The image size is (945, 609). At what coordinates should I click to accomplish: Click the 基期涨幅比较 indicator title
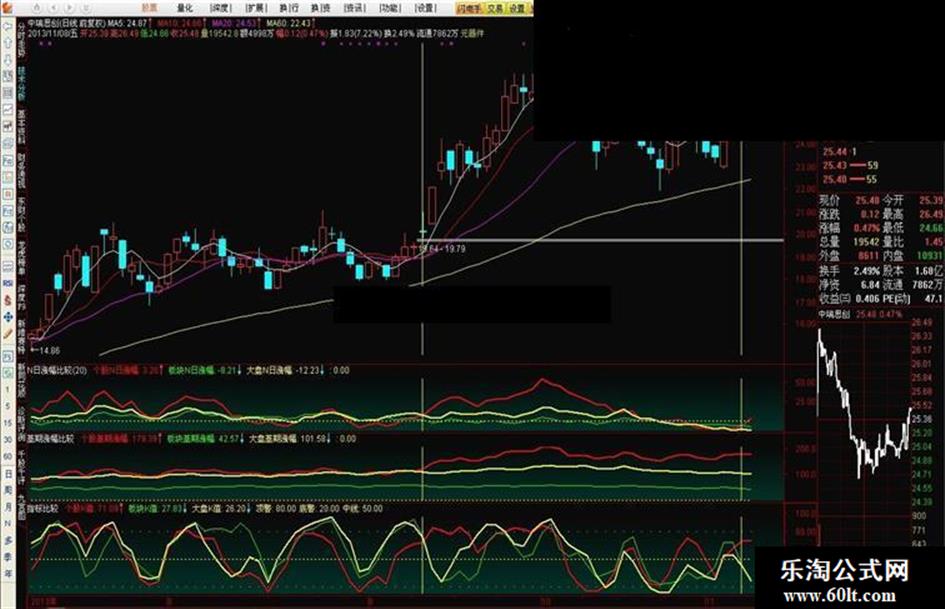[x=50, y=439]
